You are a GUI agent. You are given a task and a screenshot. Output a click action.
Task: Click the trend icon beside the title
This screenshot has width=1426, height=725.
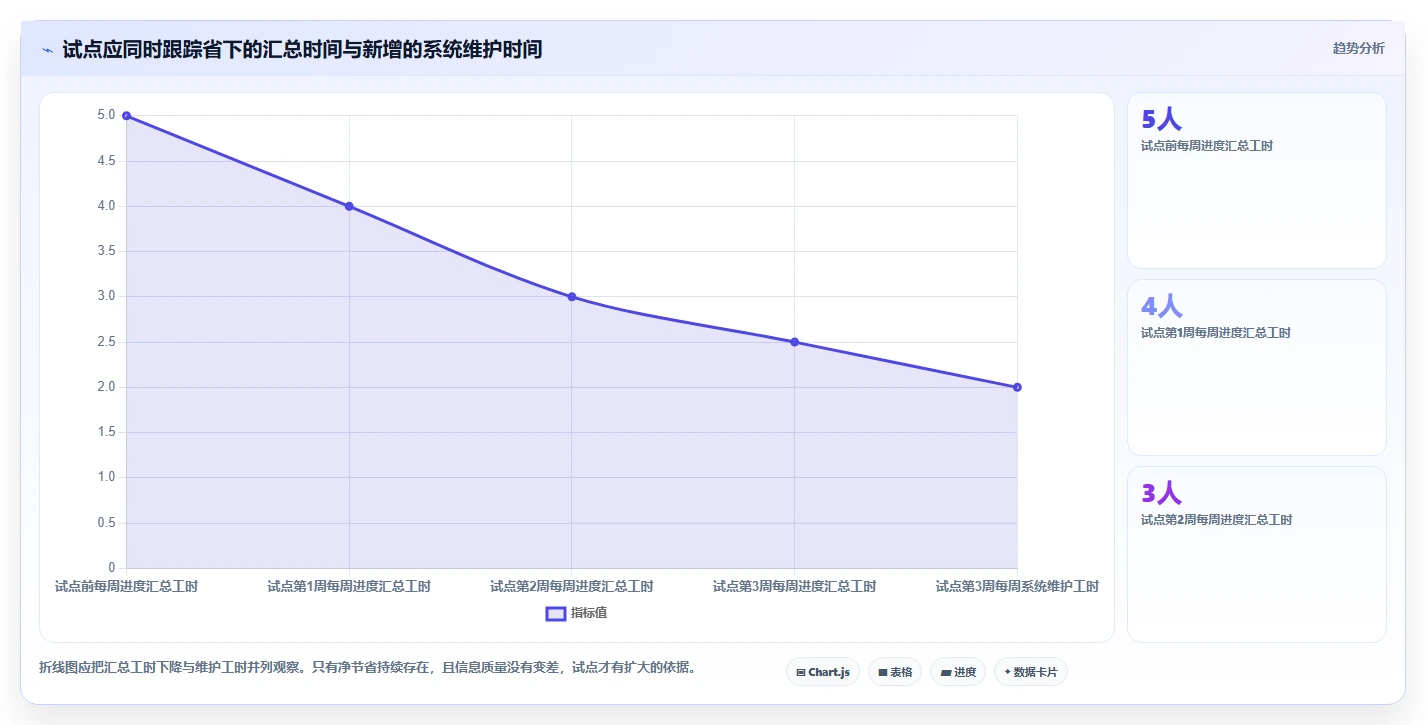coord(48,50)
